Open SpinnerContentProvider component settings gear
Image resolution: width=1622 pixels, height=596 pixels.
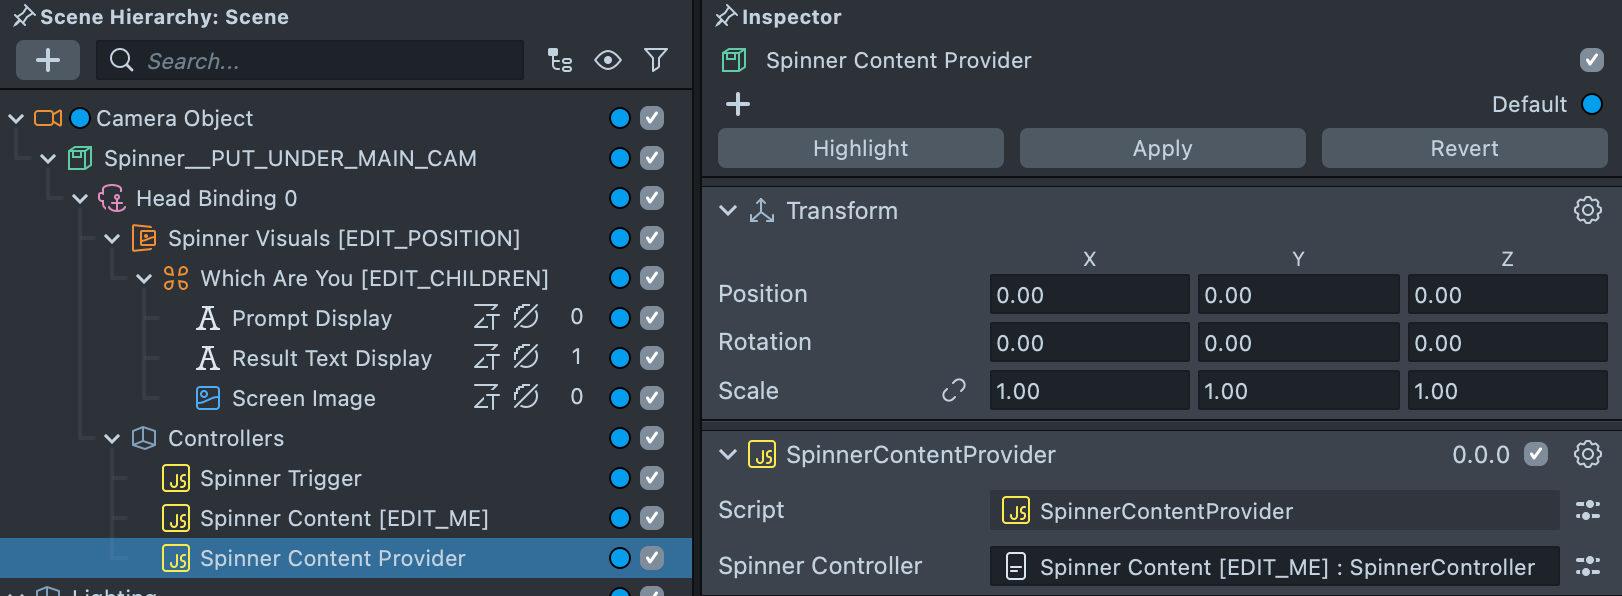pyautogui.click(x=1587, y=454)
